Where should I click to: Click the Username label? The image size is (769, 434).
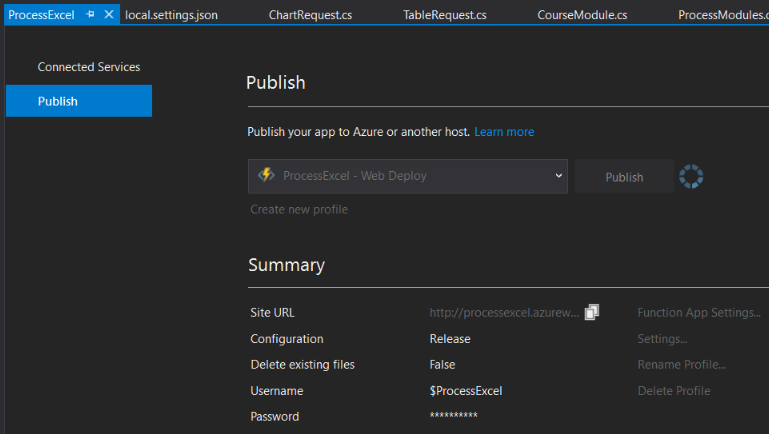pos(277,391)
